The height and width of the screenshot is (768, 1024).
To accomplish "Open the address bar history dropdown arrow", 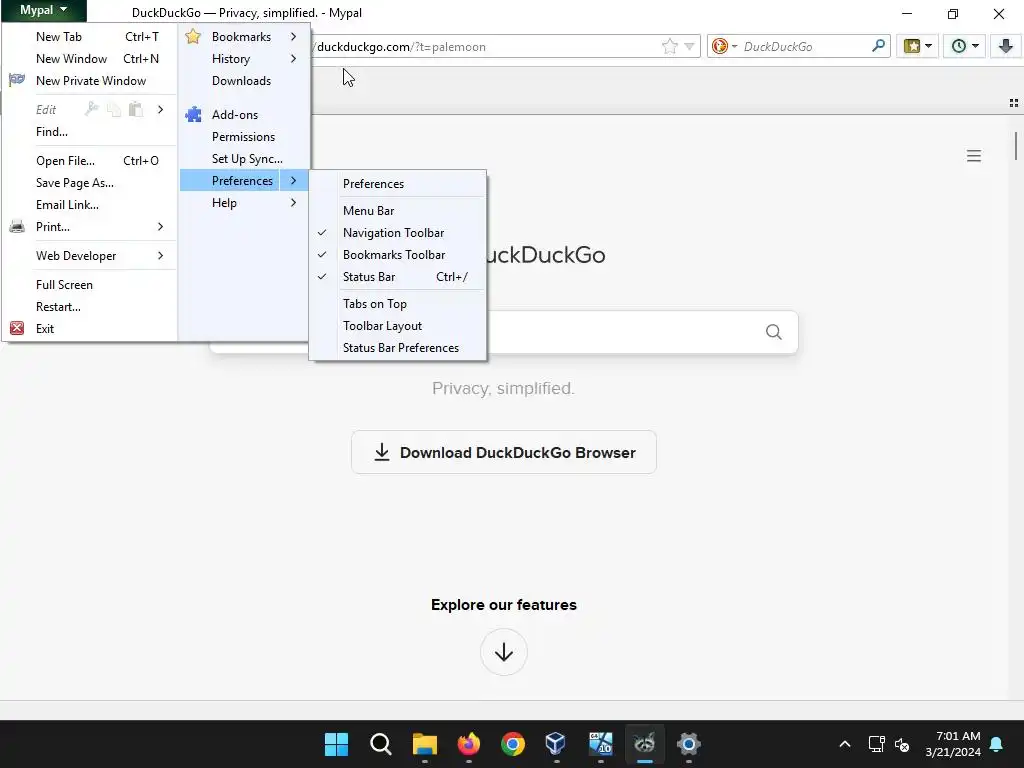I will pyautogui.click(x=689, y=46).
